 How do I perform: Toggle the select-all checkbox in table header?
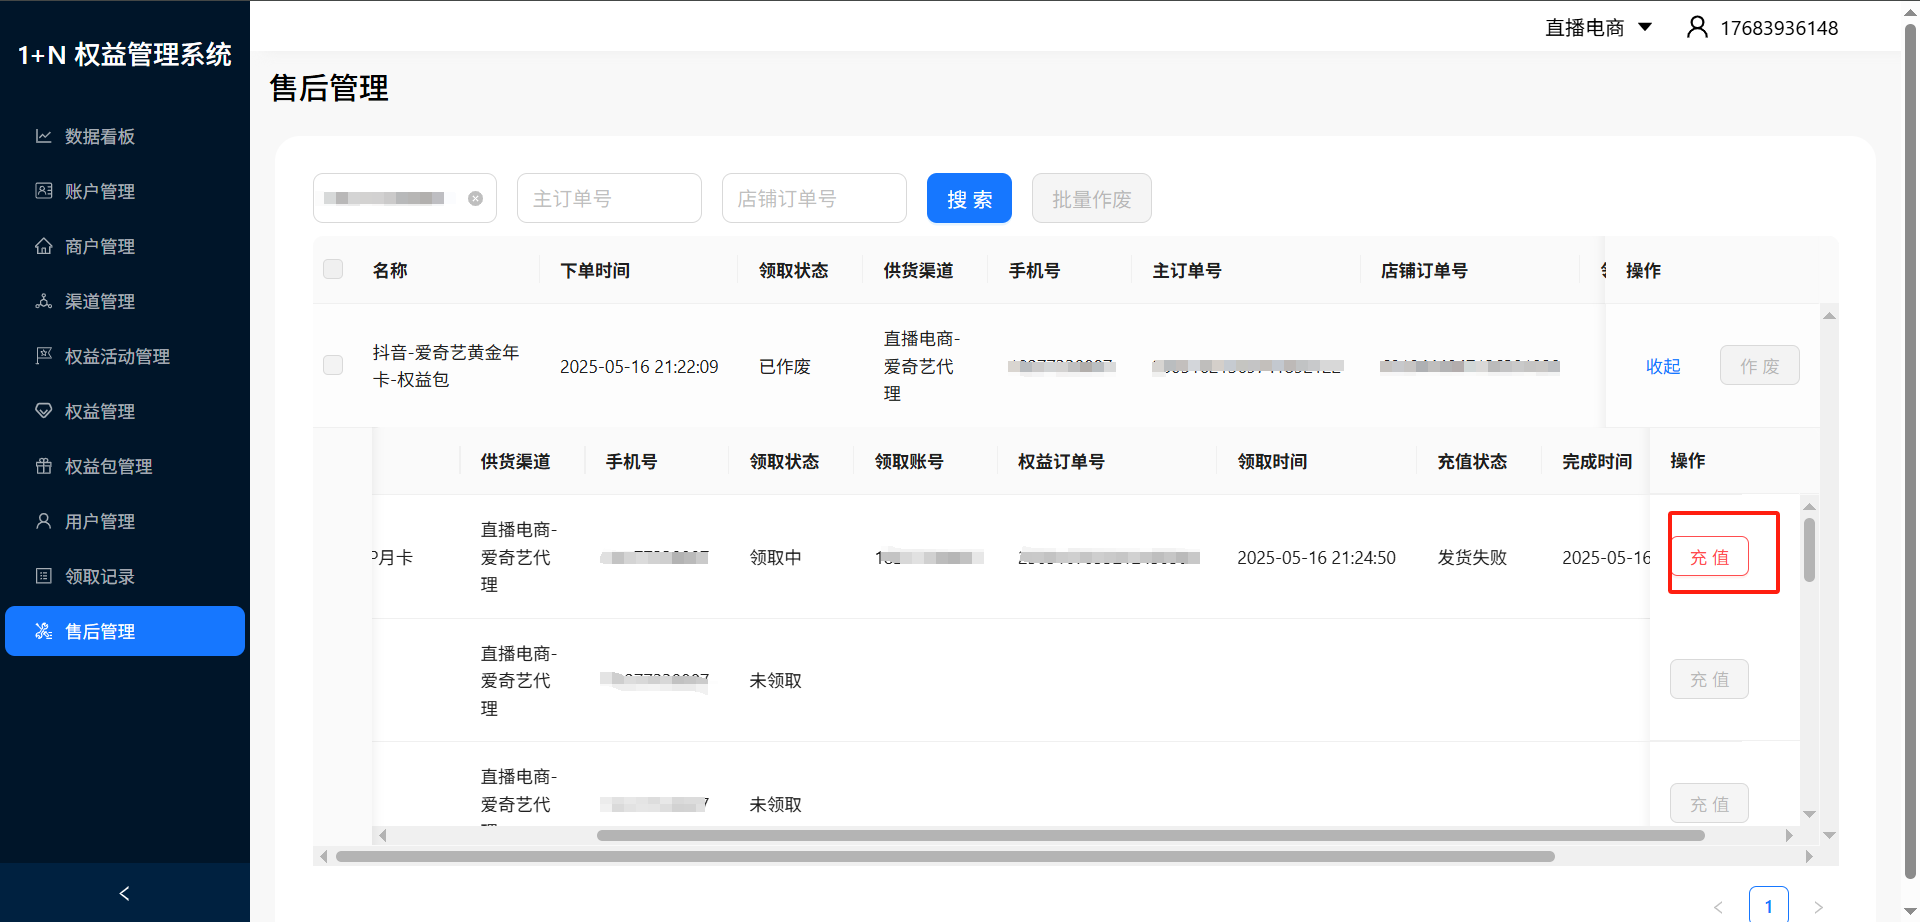point(333,269)
